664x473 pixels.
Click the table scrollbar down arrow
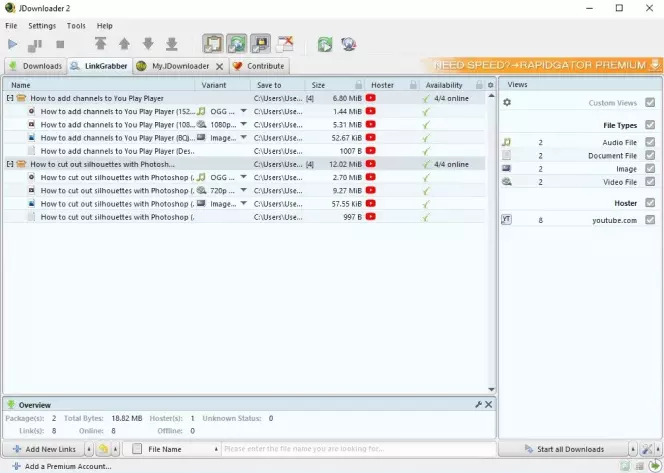[491, 390]
